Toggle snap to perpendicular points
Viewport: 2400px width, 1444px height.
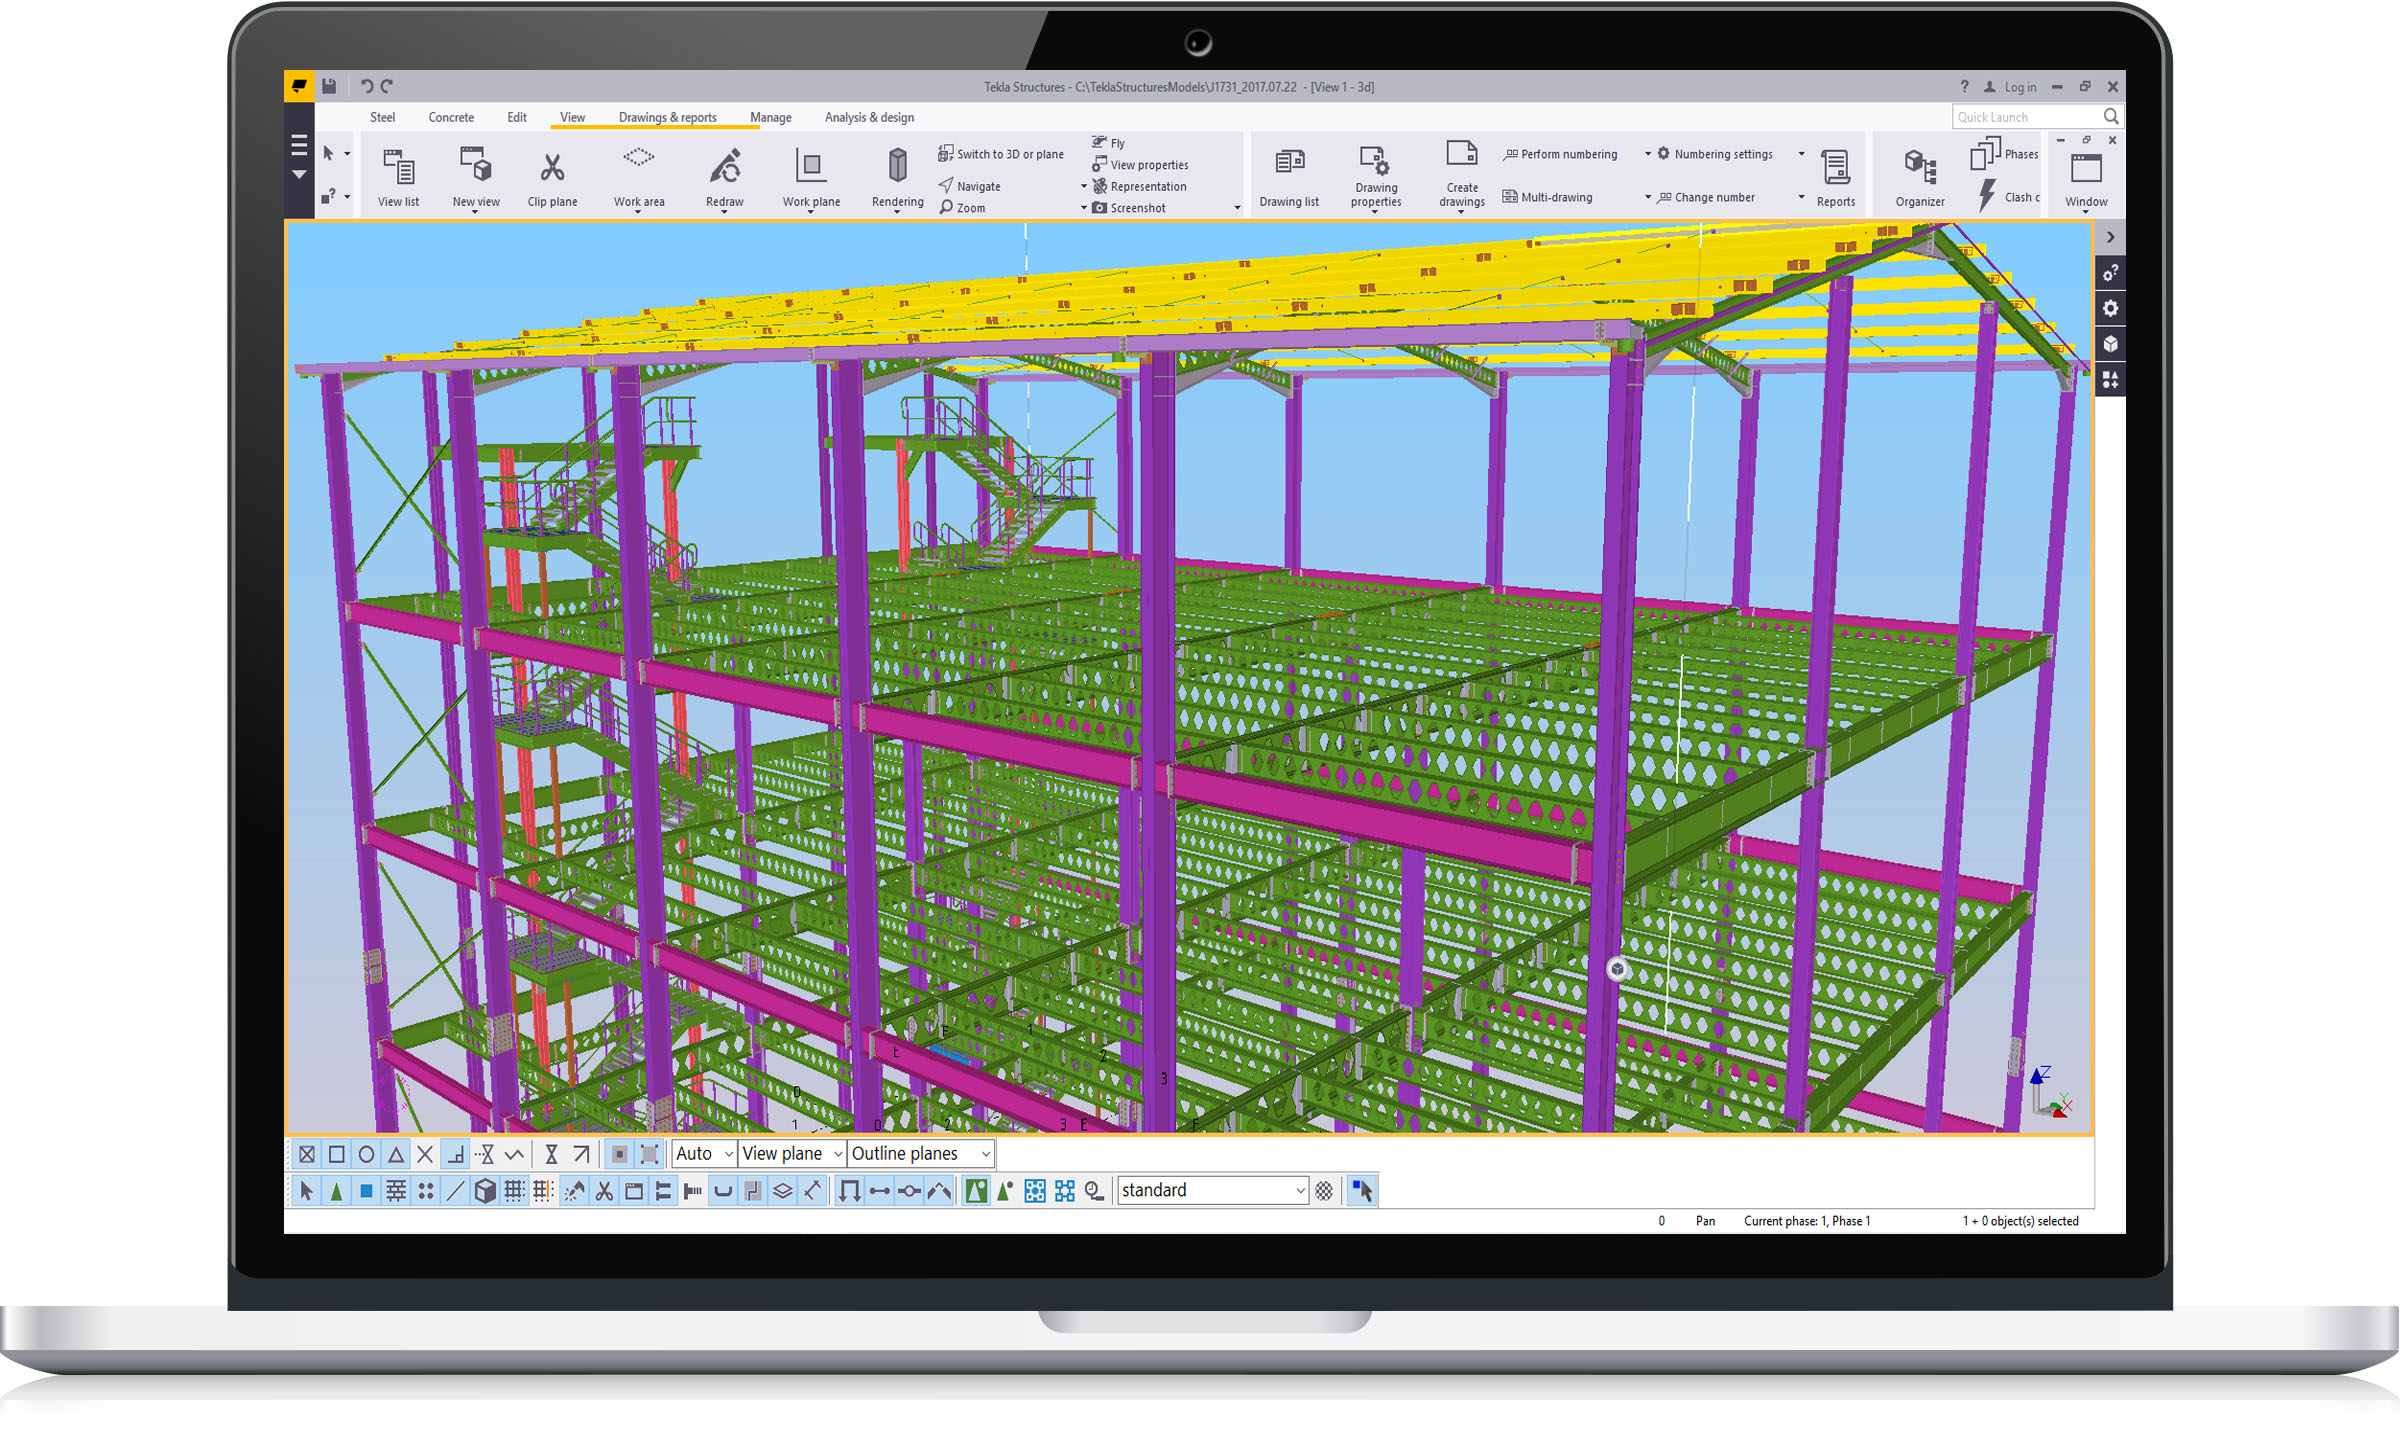pyautogui.click(x=456, y=1155)
